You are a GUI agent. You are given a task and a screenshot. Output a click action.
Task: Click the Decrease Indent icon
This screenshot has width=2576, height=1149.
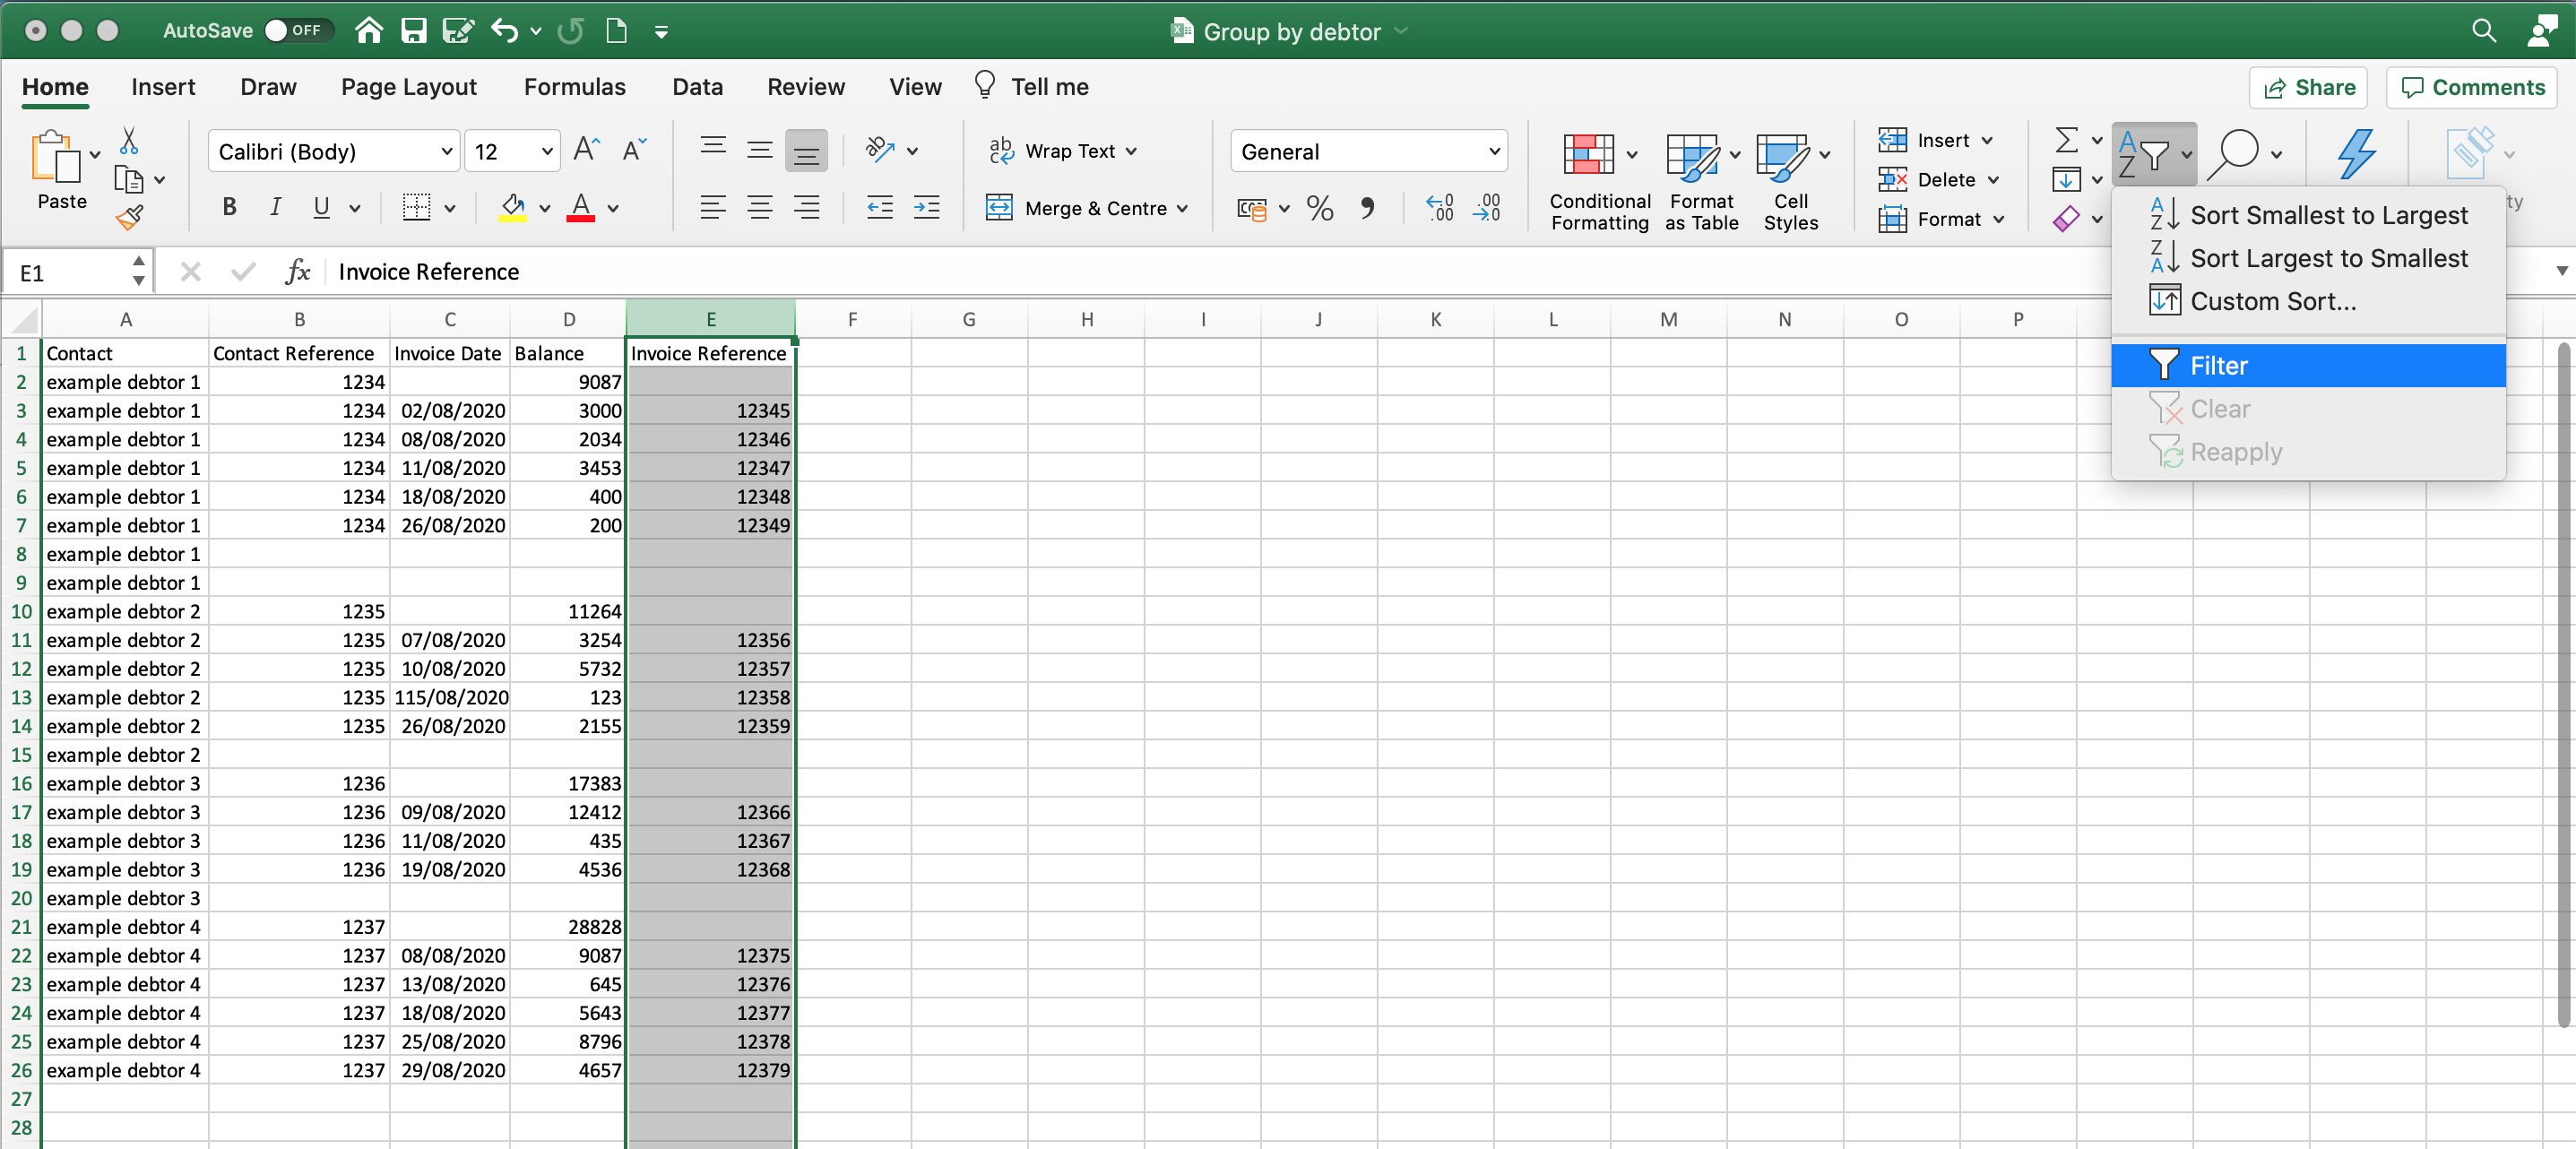point(879,208)
